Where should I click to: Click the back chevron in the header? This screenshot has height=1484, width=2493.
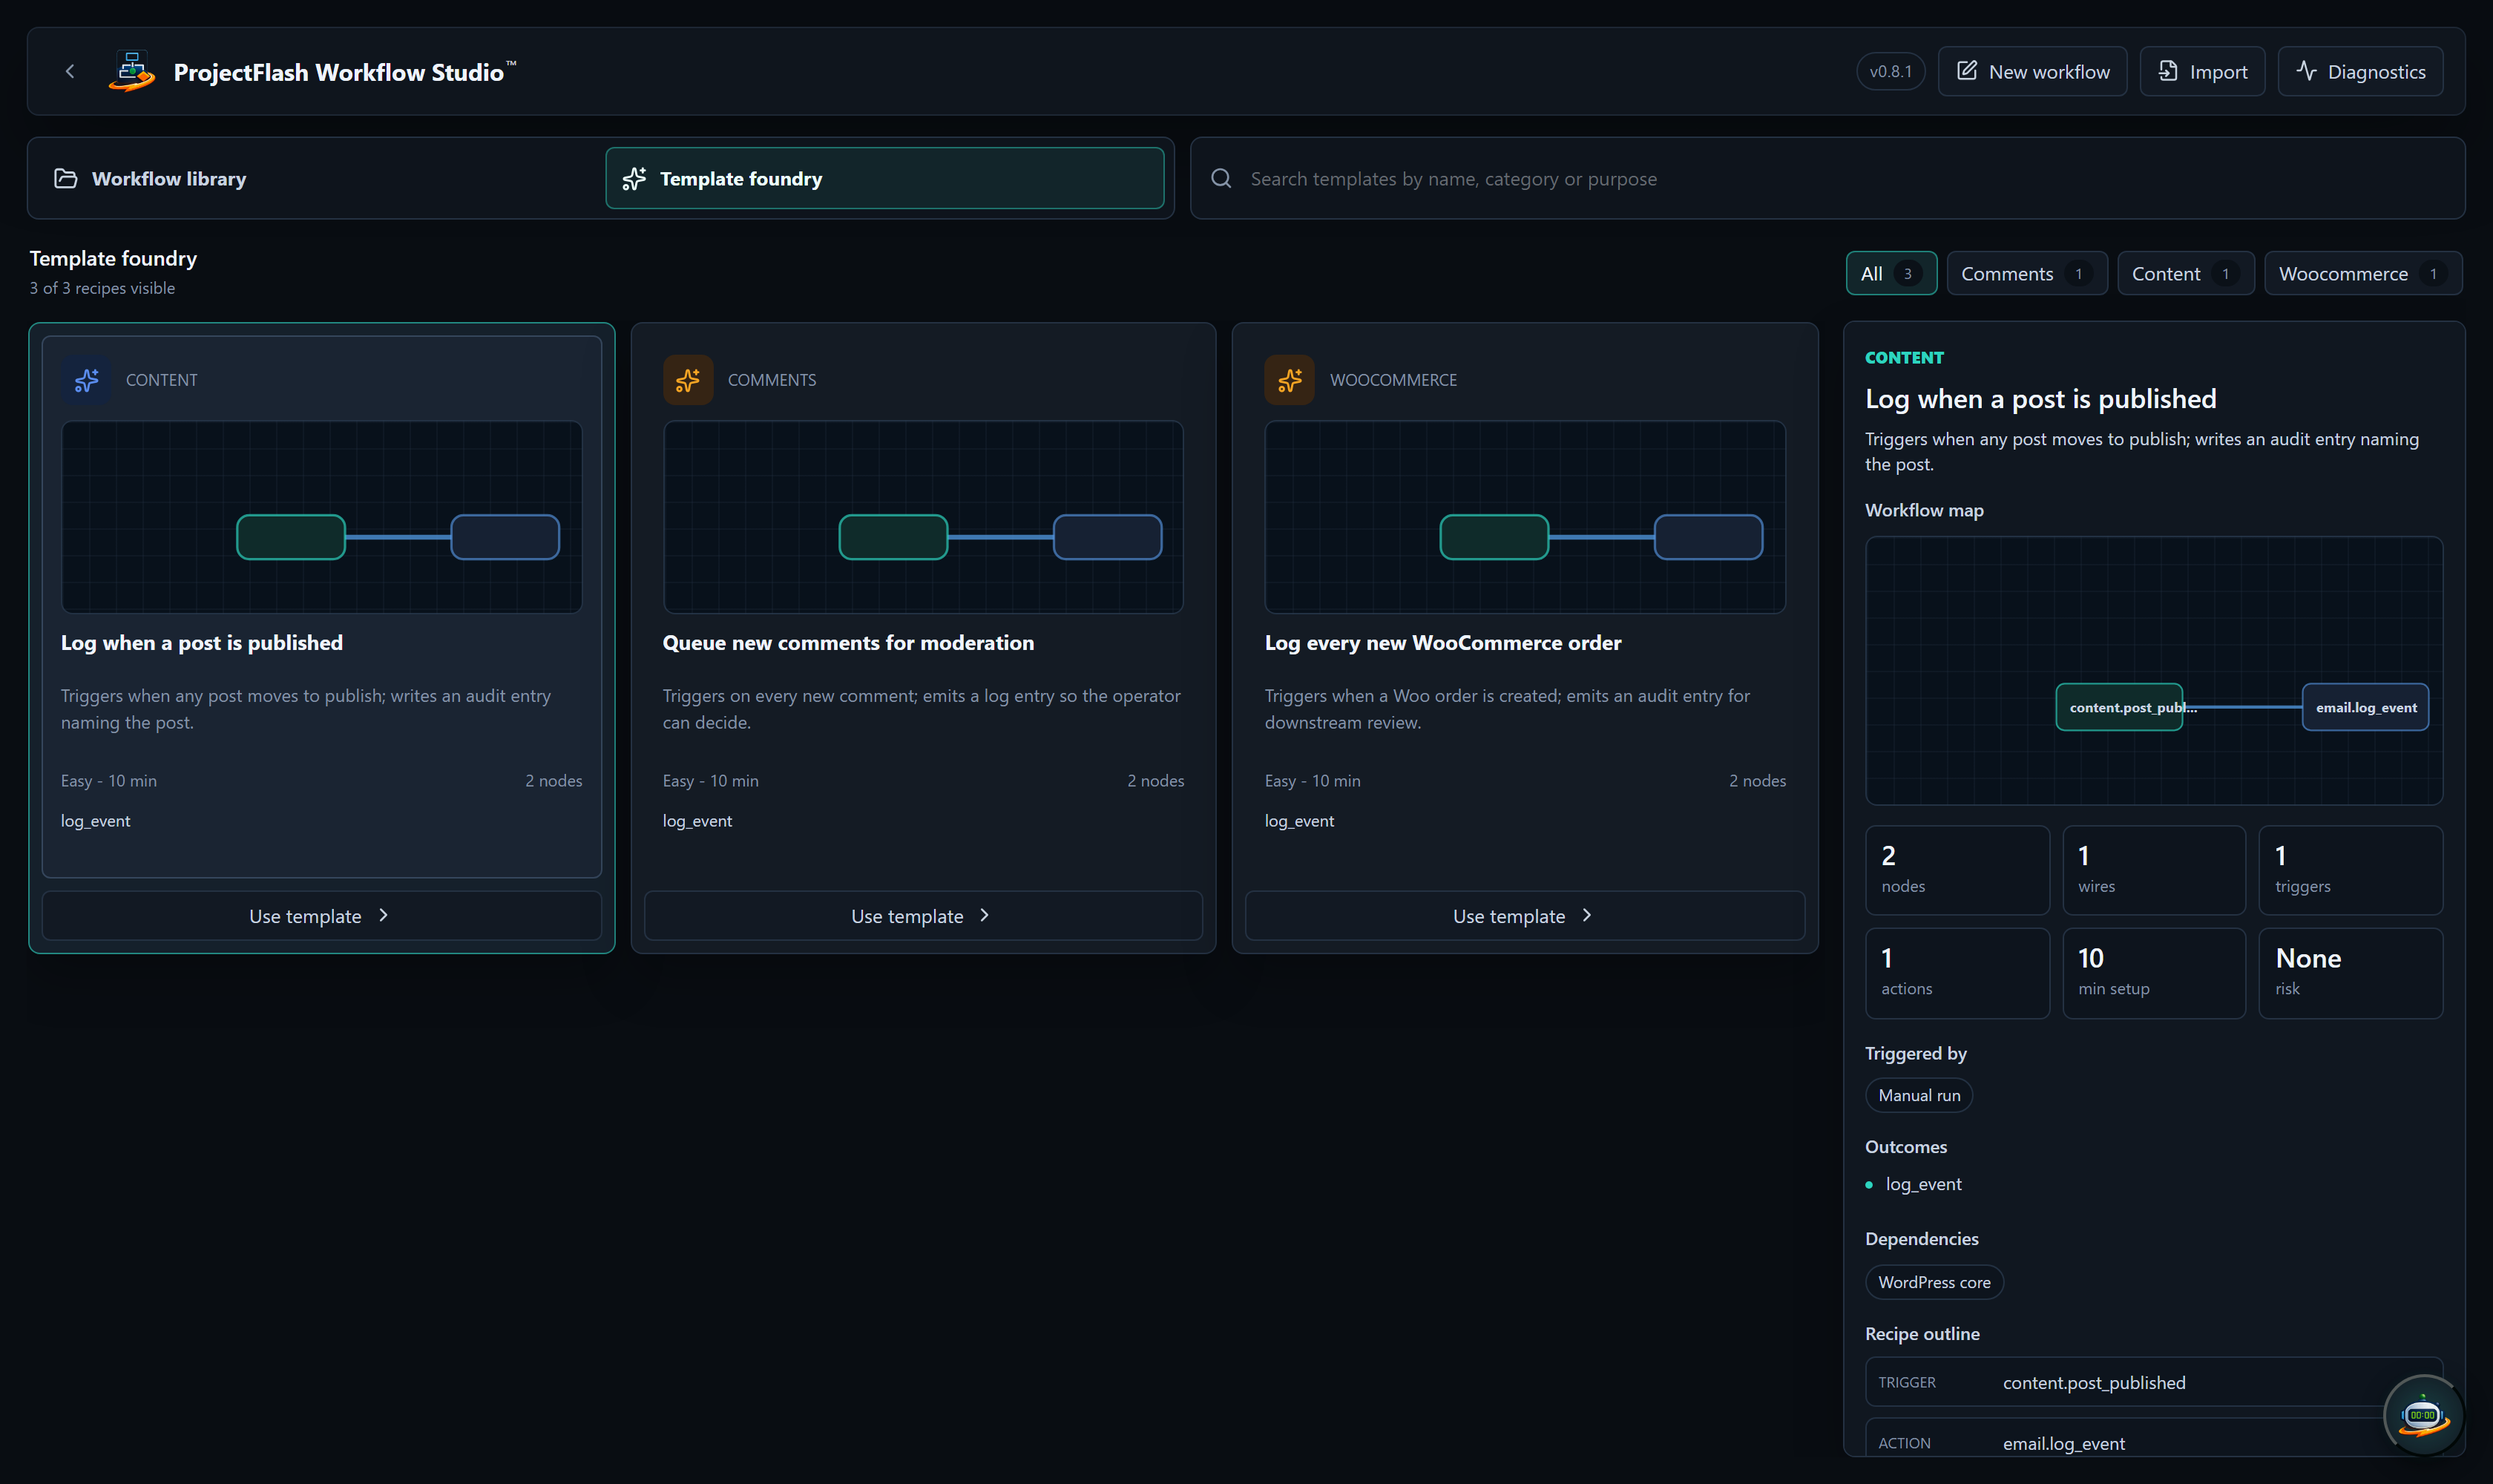coord(70,71)
